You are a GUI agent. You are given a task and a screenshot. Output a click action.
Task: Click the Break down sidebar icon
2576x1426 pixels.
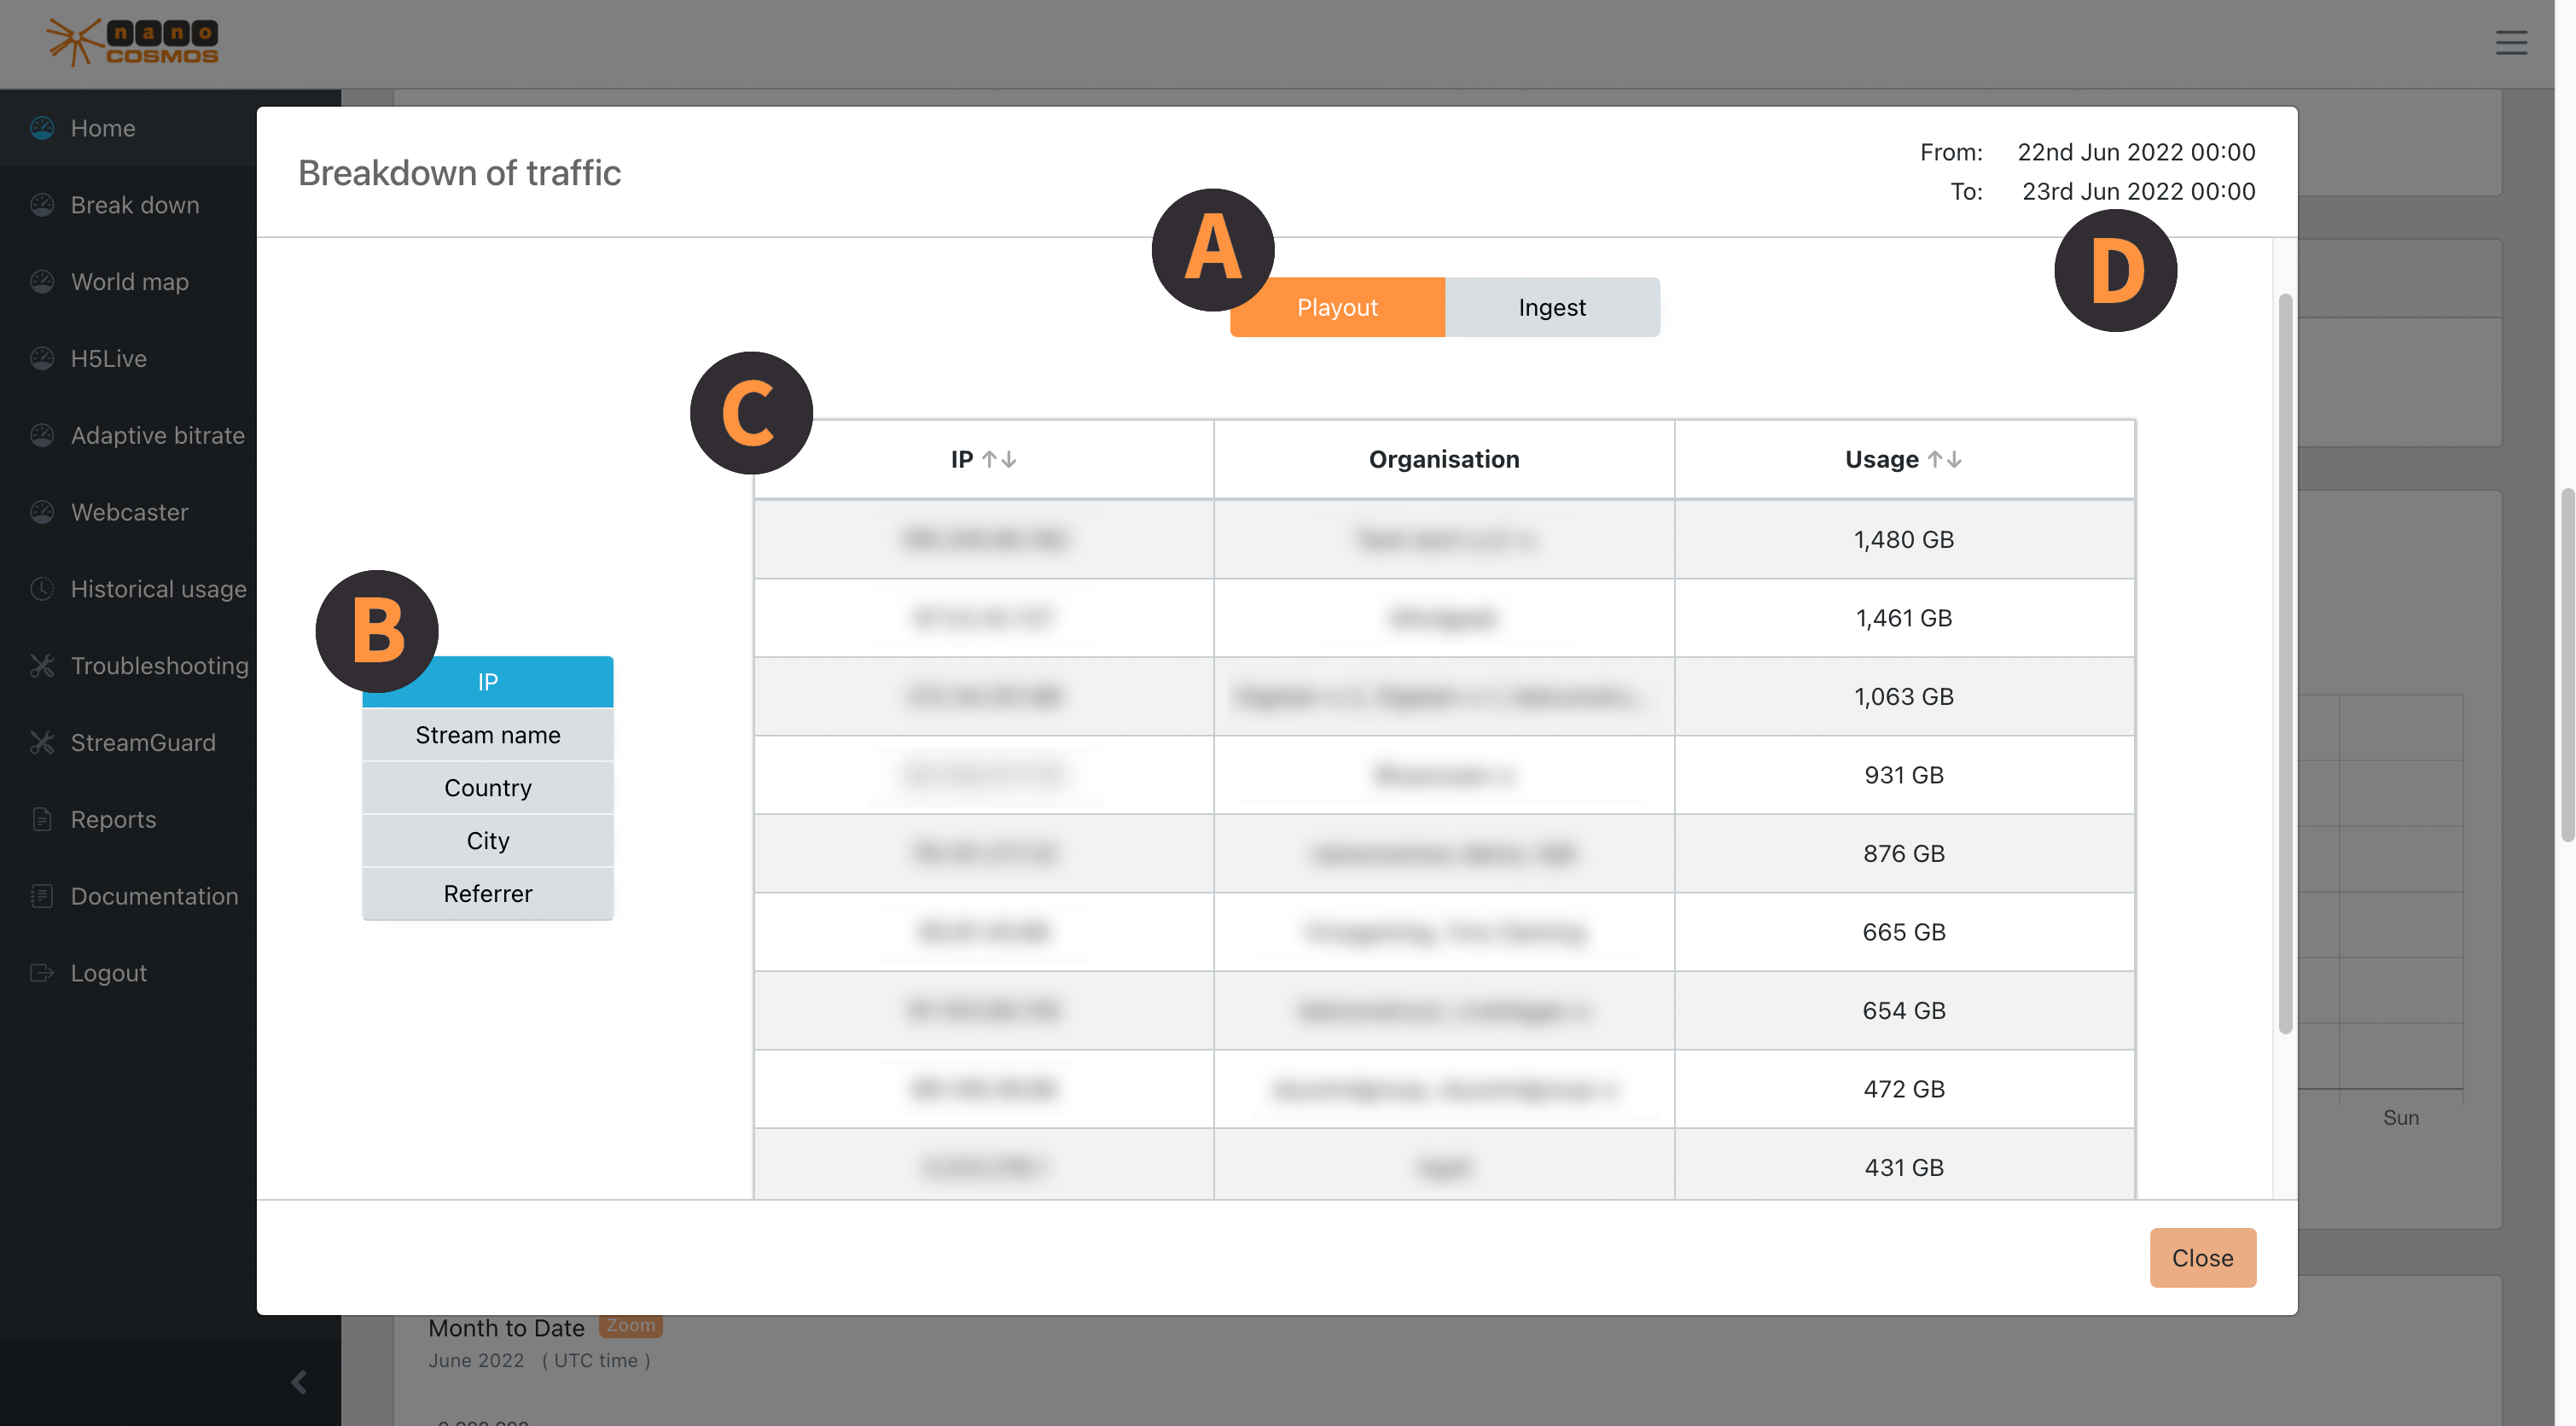coord(42,205)
